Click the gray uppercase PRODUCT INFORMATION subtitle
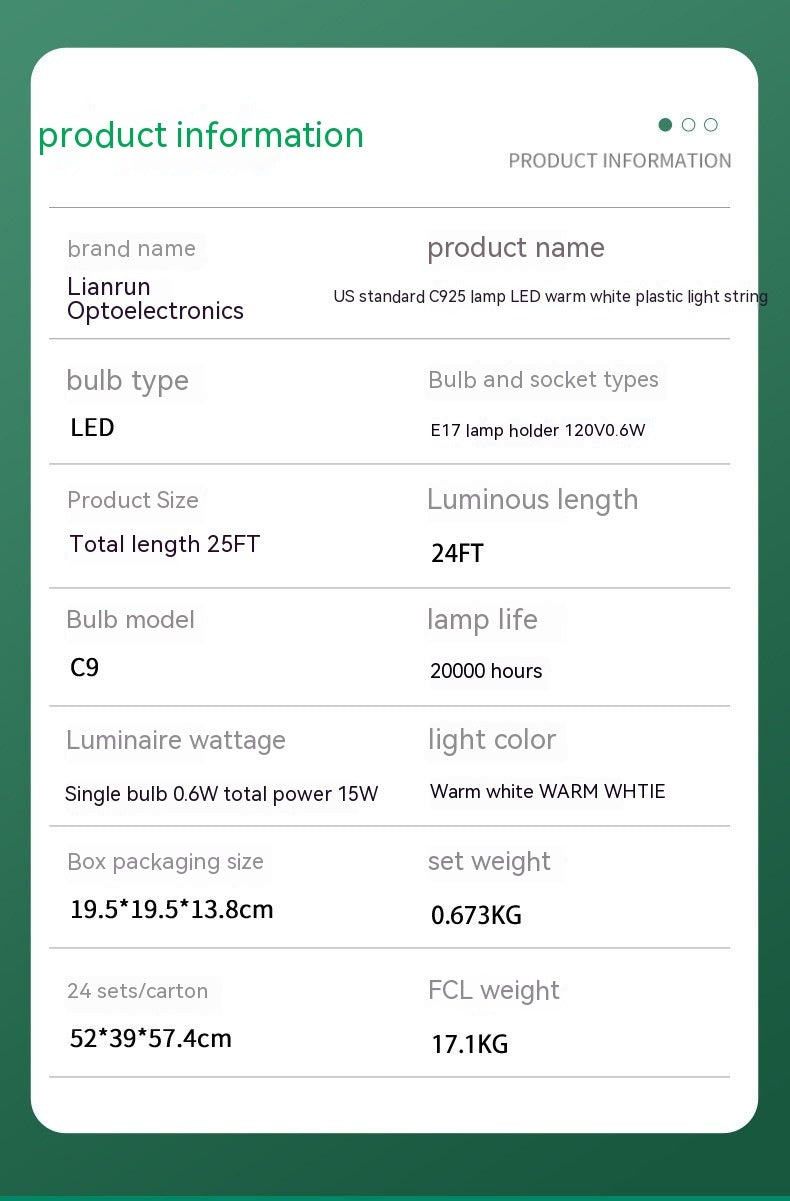Image resolution: width=790 pixels, height=1201 pixels. click(619, 161)
